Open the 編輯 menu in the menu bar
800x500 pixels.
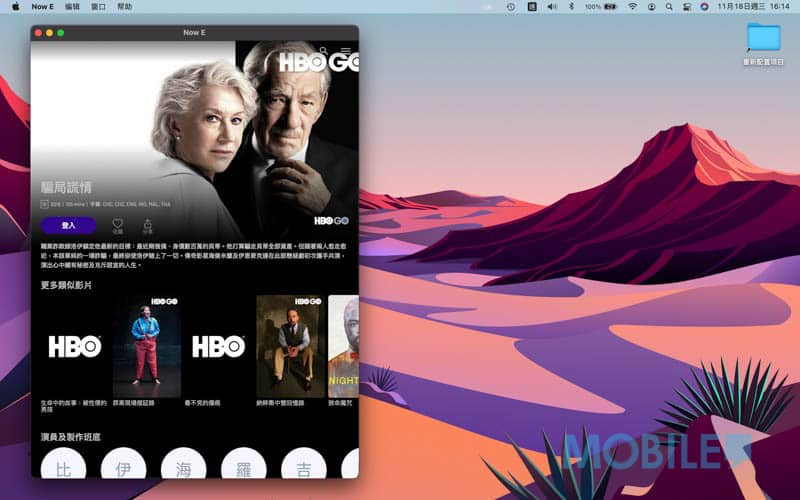72,6
